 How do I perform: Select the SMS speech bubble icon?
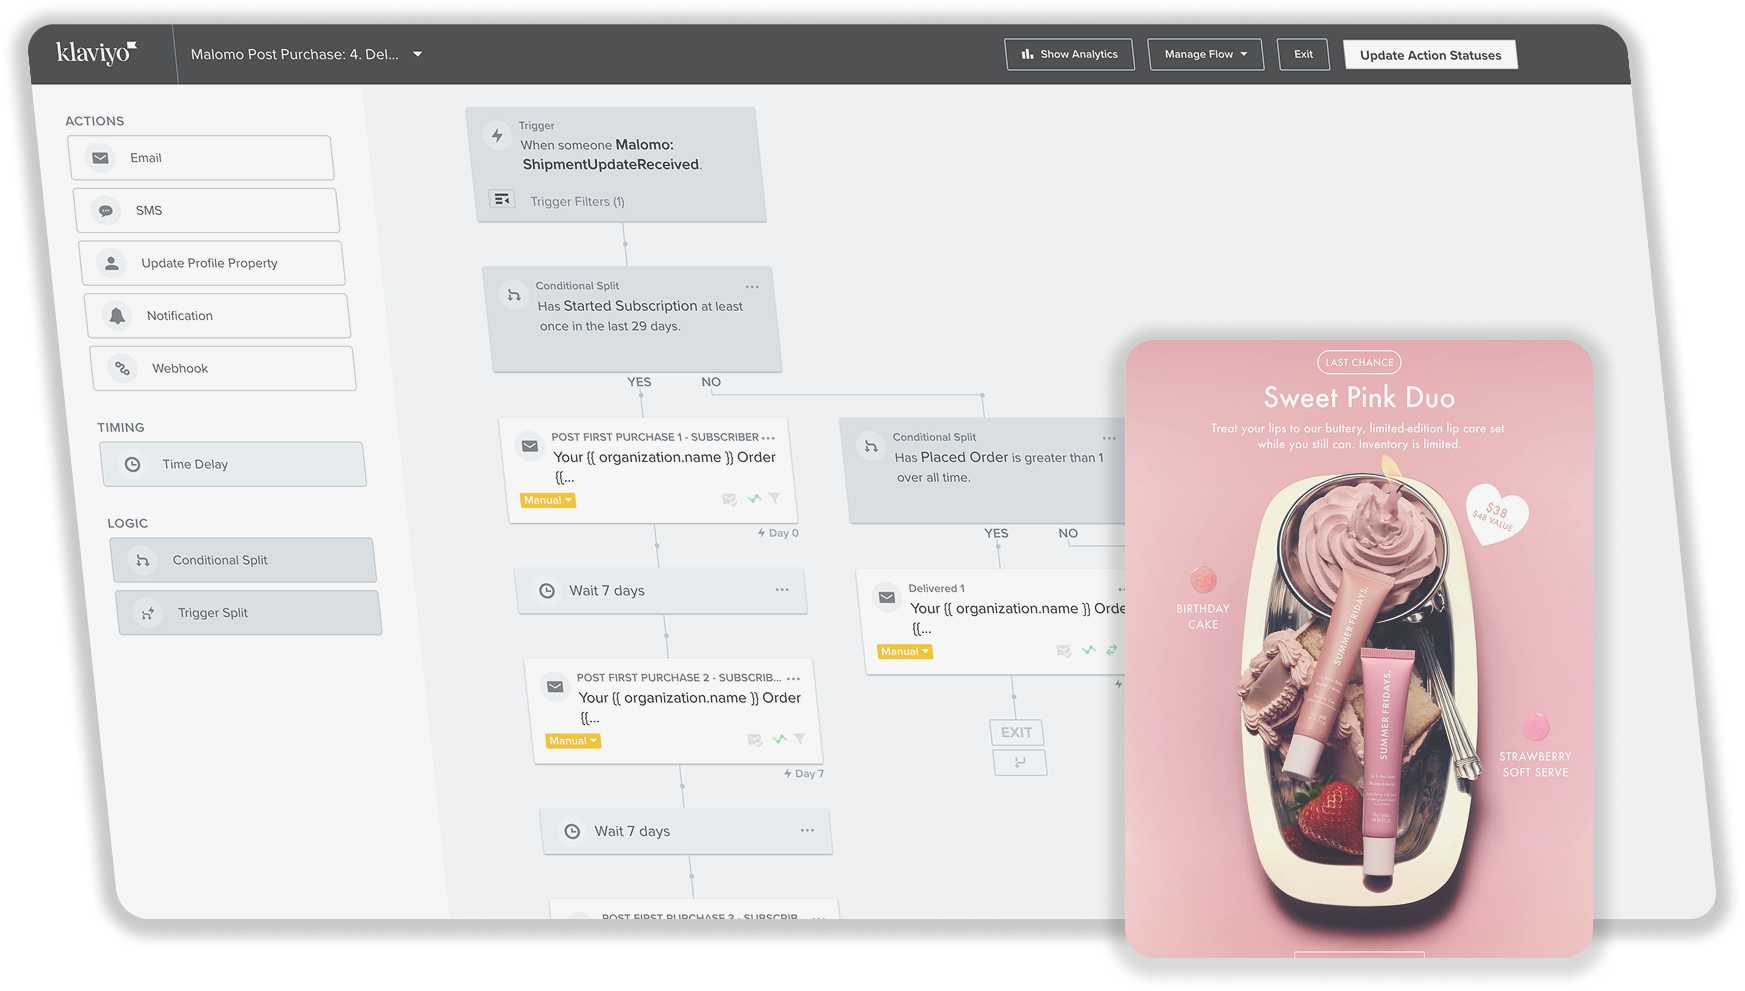pyautogui.click(x=105, y=211)
